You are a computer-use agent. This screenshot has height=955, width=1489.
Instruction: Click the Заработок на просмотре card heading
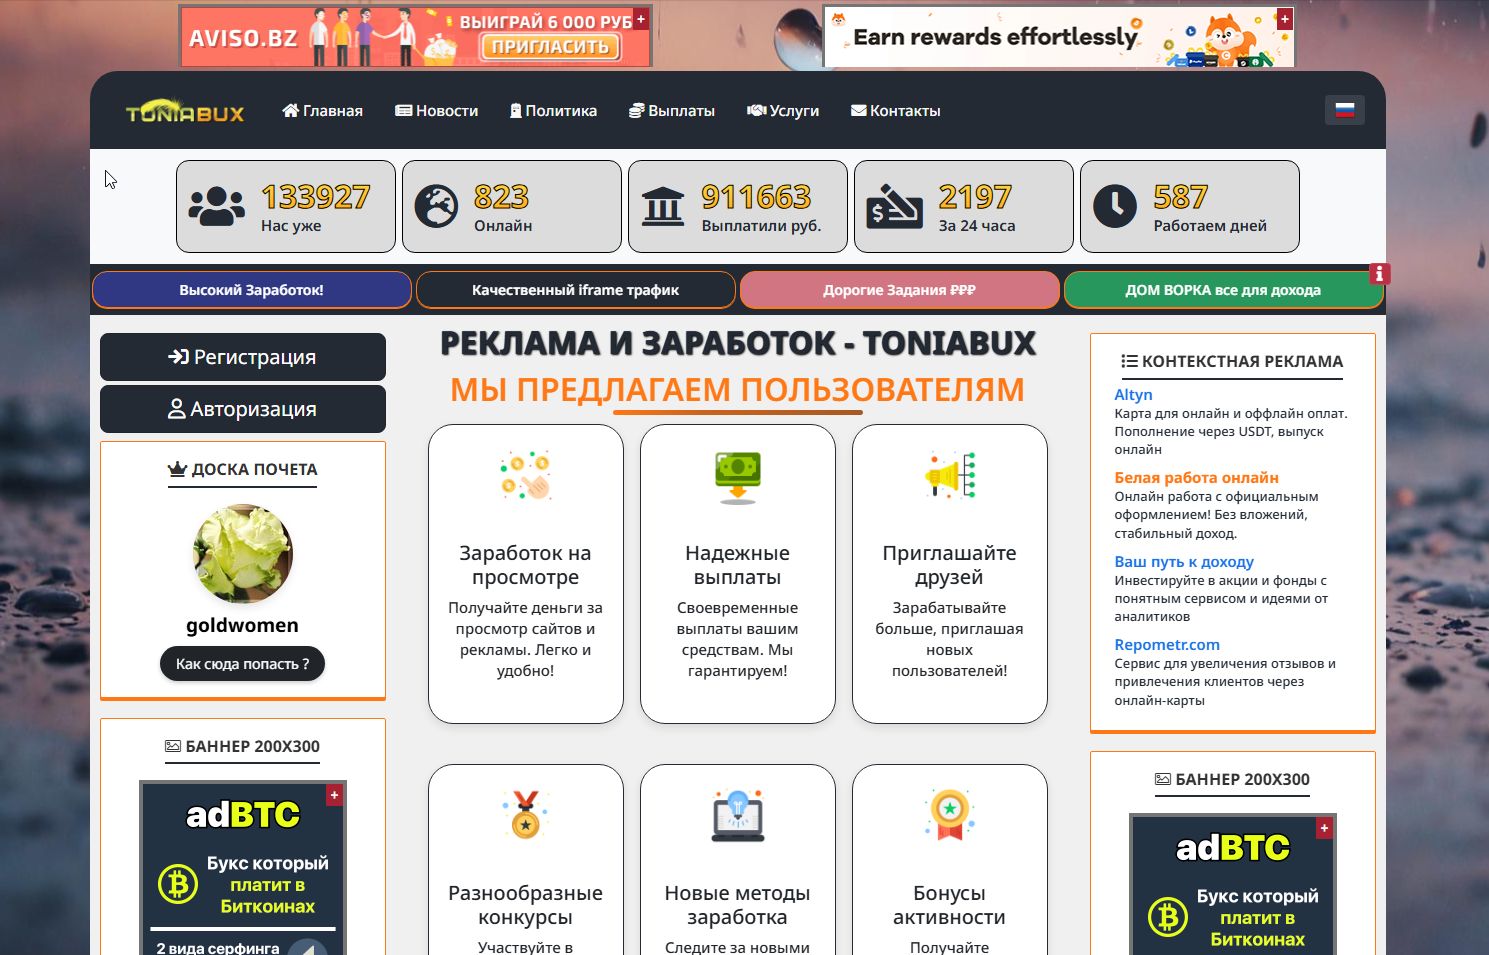point(526,565)
